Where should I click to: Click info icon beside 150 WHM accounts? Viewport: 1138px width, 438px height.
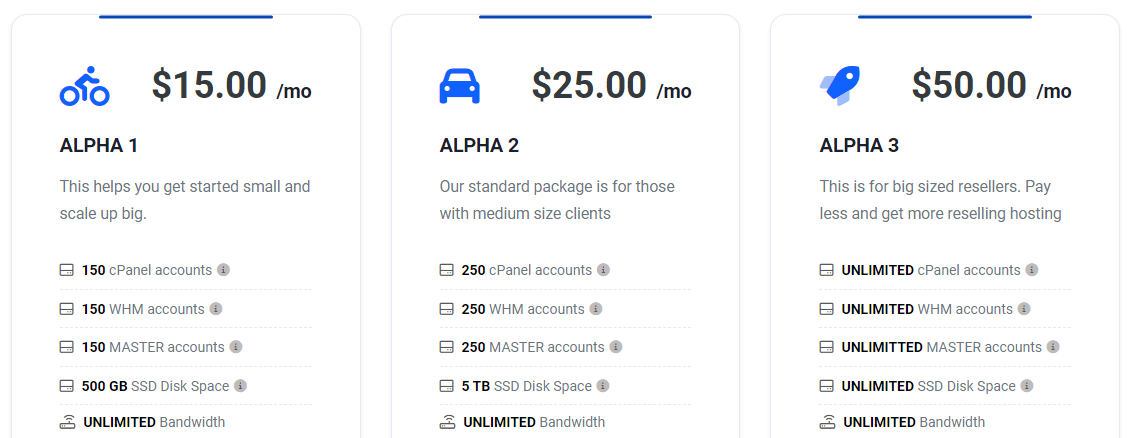click(216, 309)
